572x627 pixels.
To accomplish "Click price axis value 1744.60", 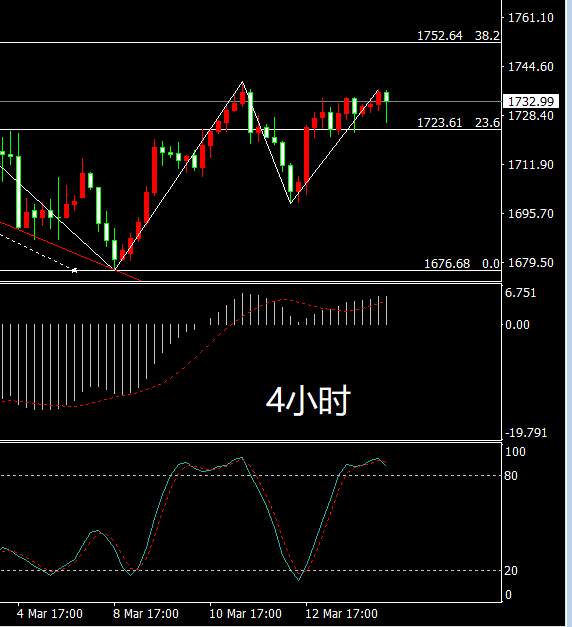I will click(x=530, y=66).
